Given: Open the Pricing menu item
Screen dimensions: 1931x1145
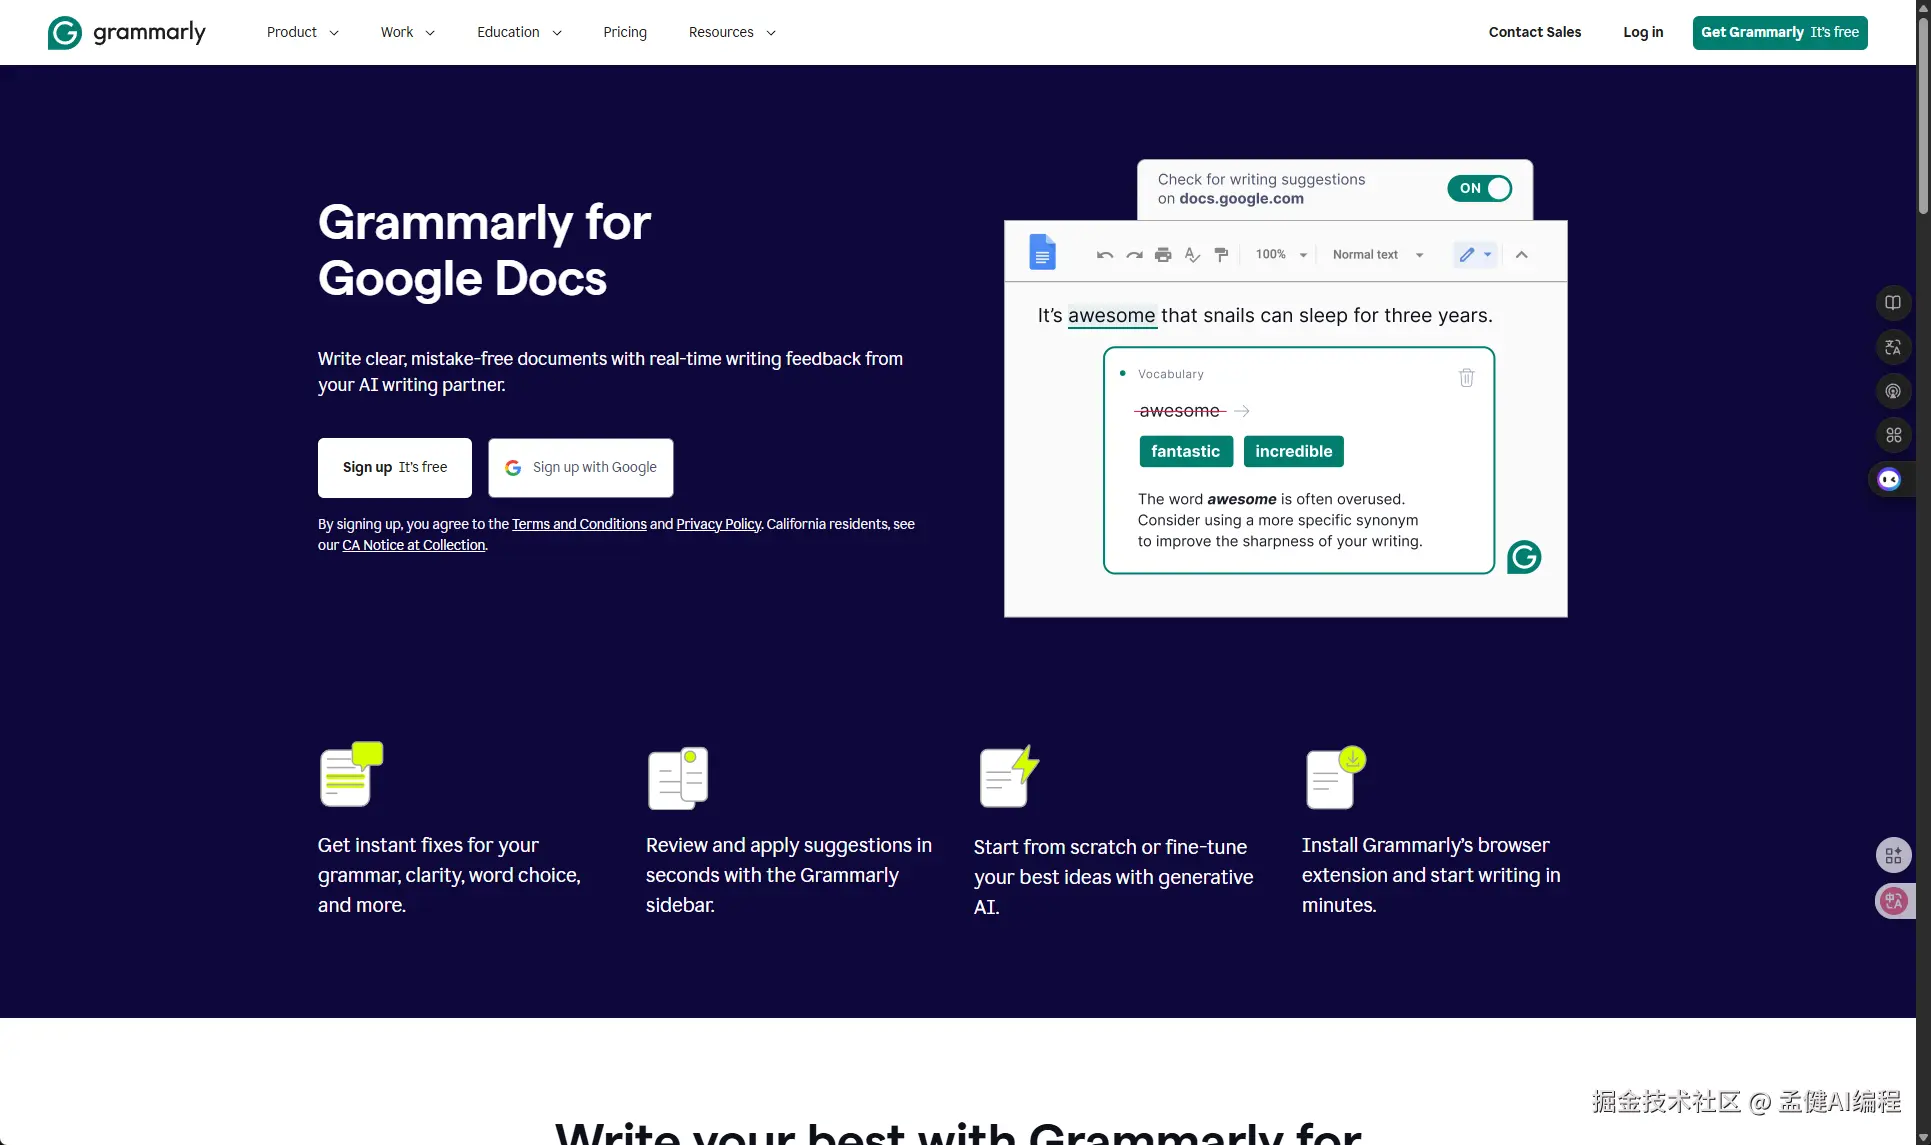Looking at the screenshot, I should pos(625,32).
